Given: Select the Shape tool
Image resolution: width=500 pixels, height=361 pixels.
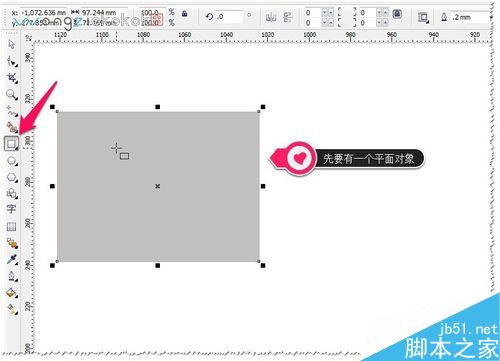Looking at the screenshot, I should 12,61.
